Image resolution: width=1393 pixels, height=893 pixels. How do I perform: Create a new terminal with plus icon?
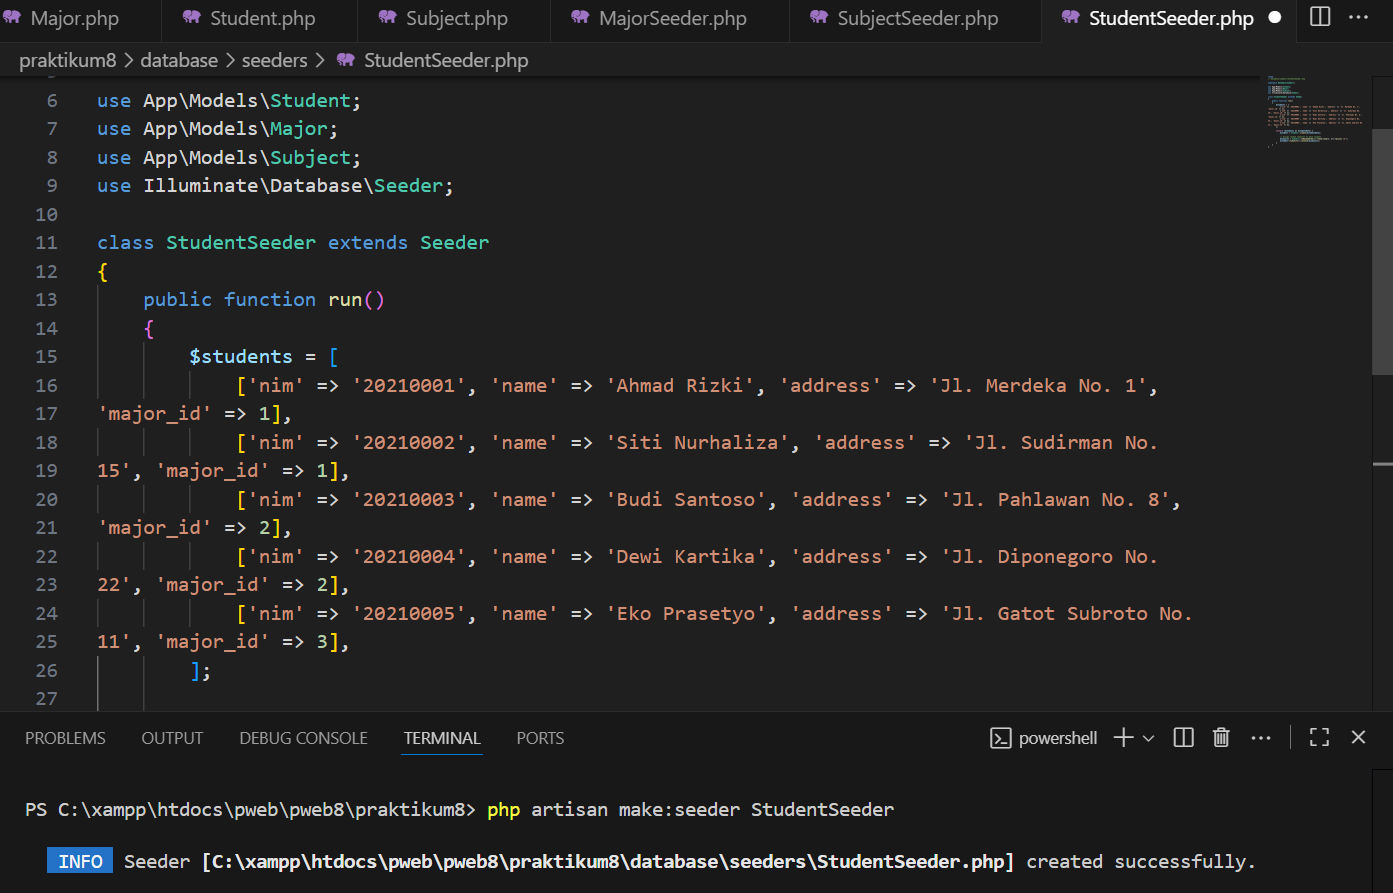(1123, 737)
